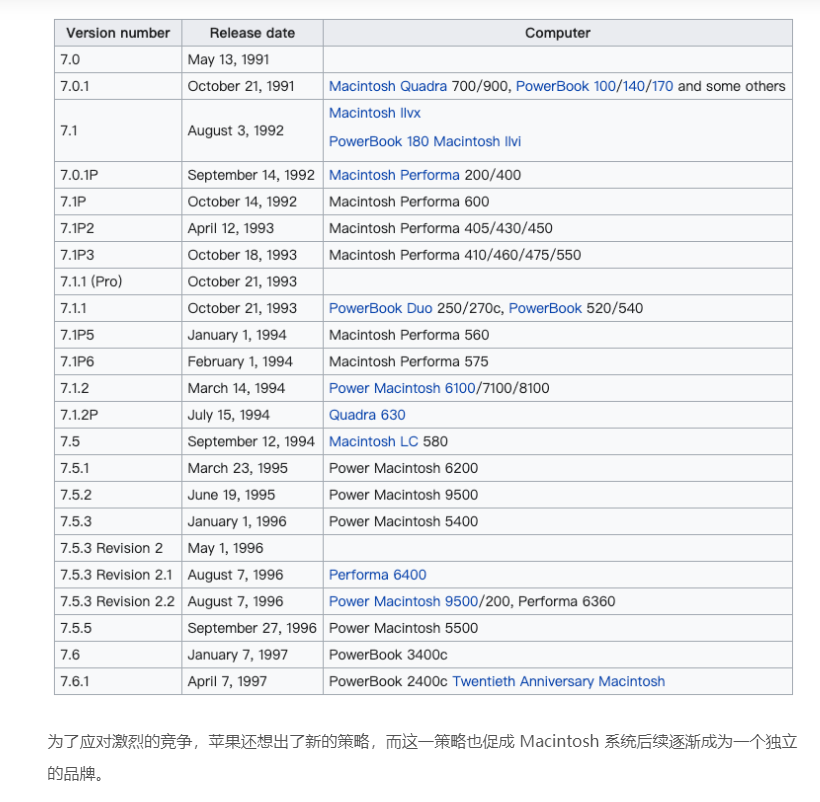Select the version cell 7.6.1
Screen dimensions: 820x802
(x=118, y=682)
